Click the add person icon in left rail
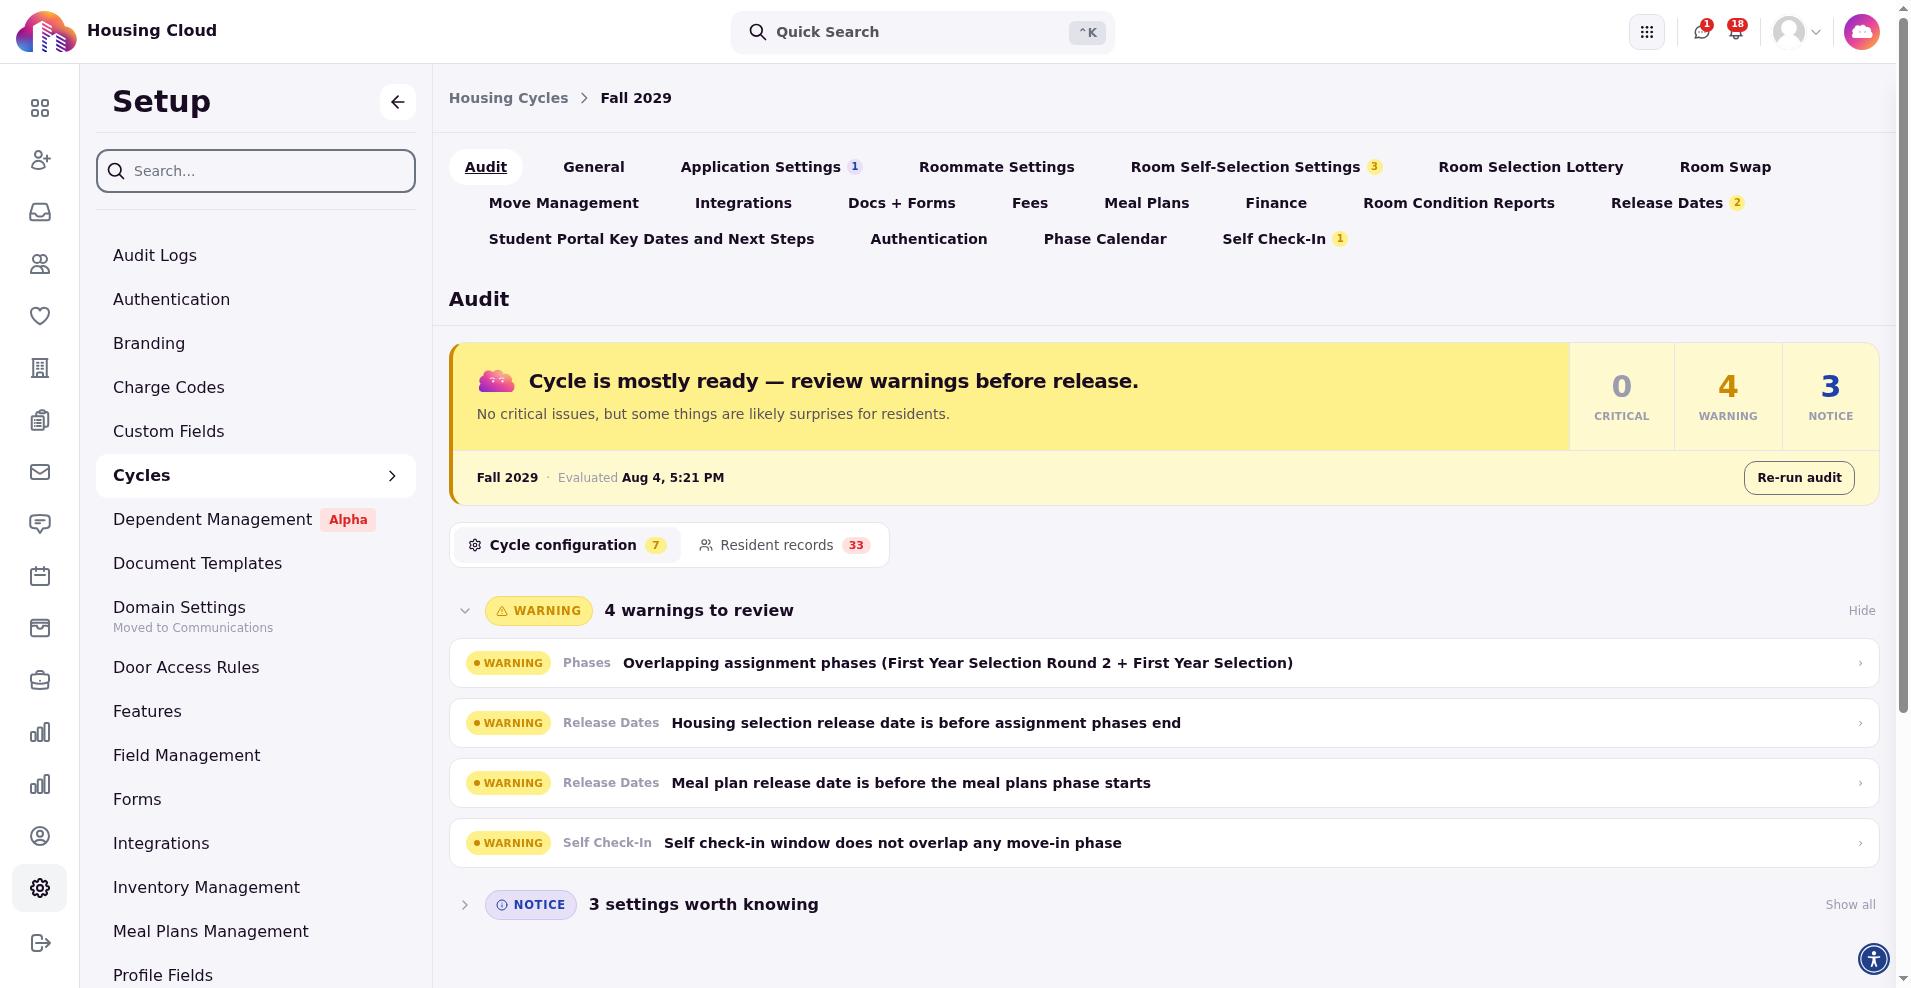The image size is (1911, 988). 40,160
